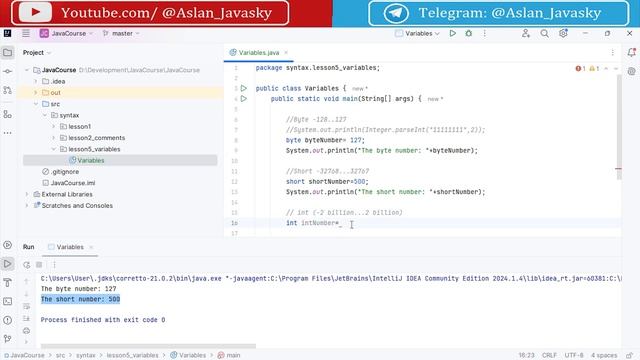Viewport: 640px width, 360px height.
Task: Open the Project tool window folder icon
Action: coord(7,52)
